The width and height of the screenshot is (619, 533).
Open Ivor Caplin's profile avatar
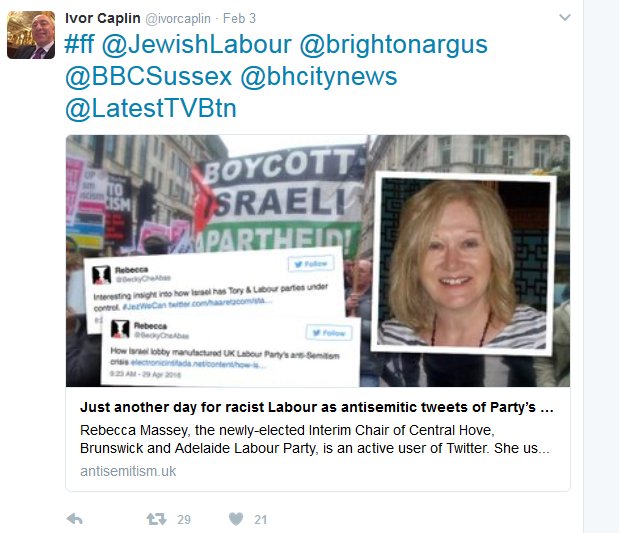click(x=31, y=35)
